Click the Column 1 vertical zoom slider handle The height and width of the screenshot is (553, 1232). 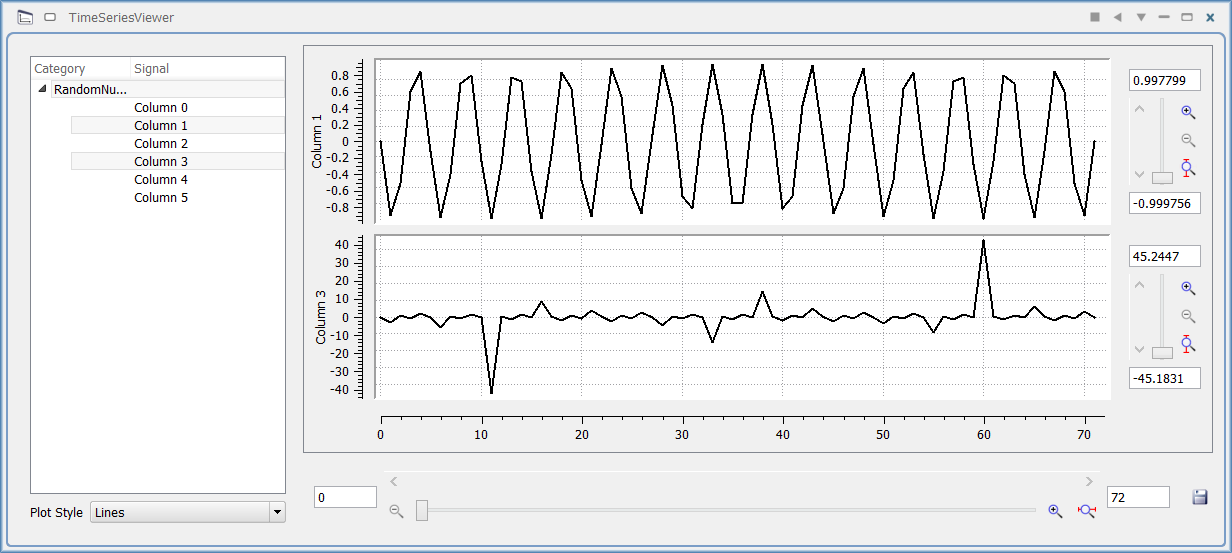(x=1162, y=177)
